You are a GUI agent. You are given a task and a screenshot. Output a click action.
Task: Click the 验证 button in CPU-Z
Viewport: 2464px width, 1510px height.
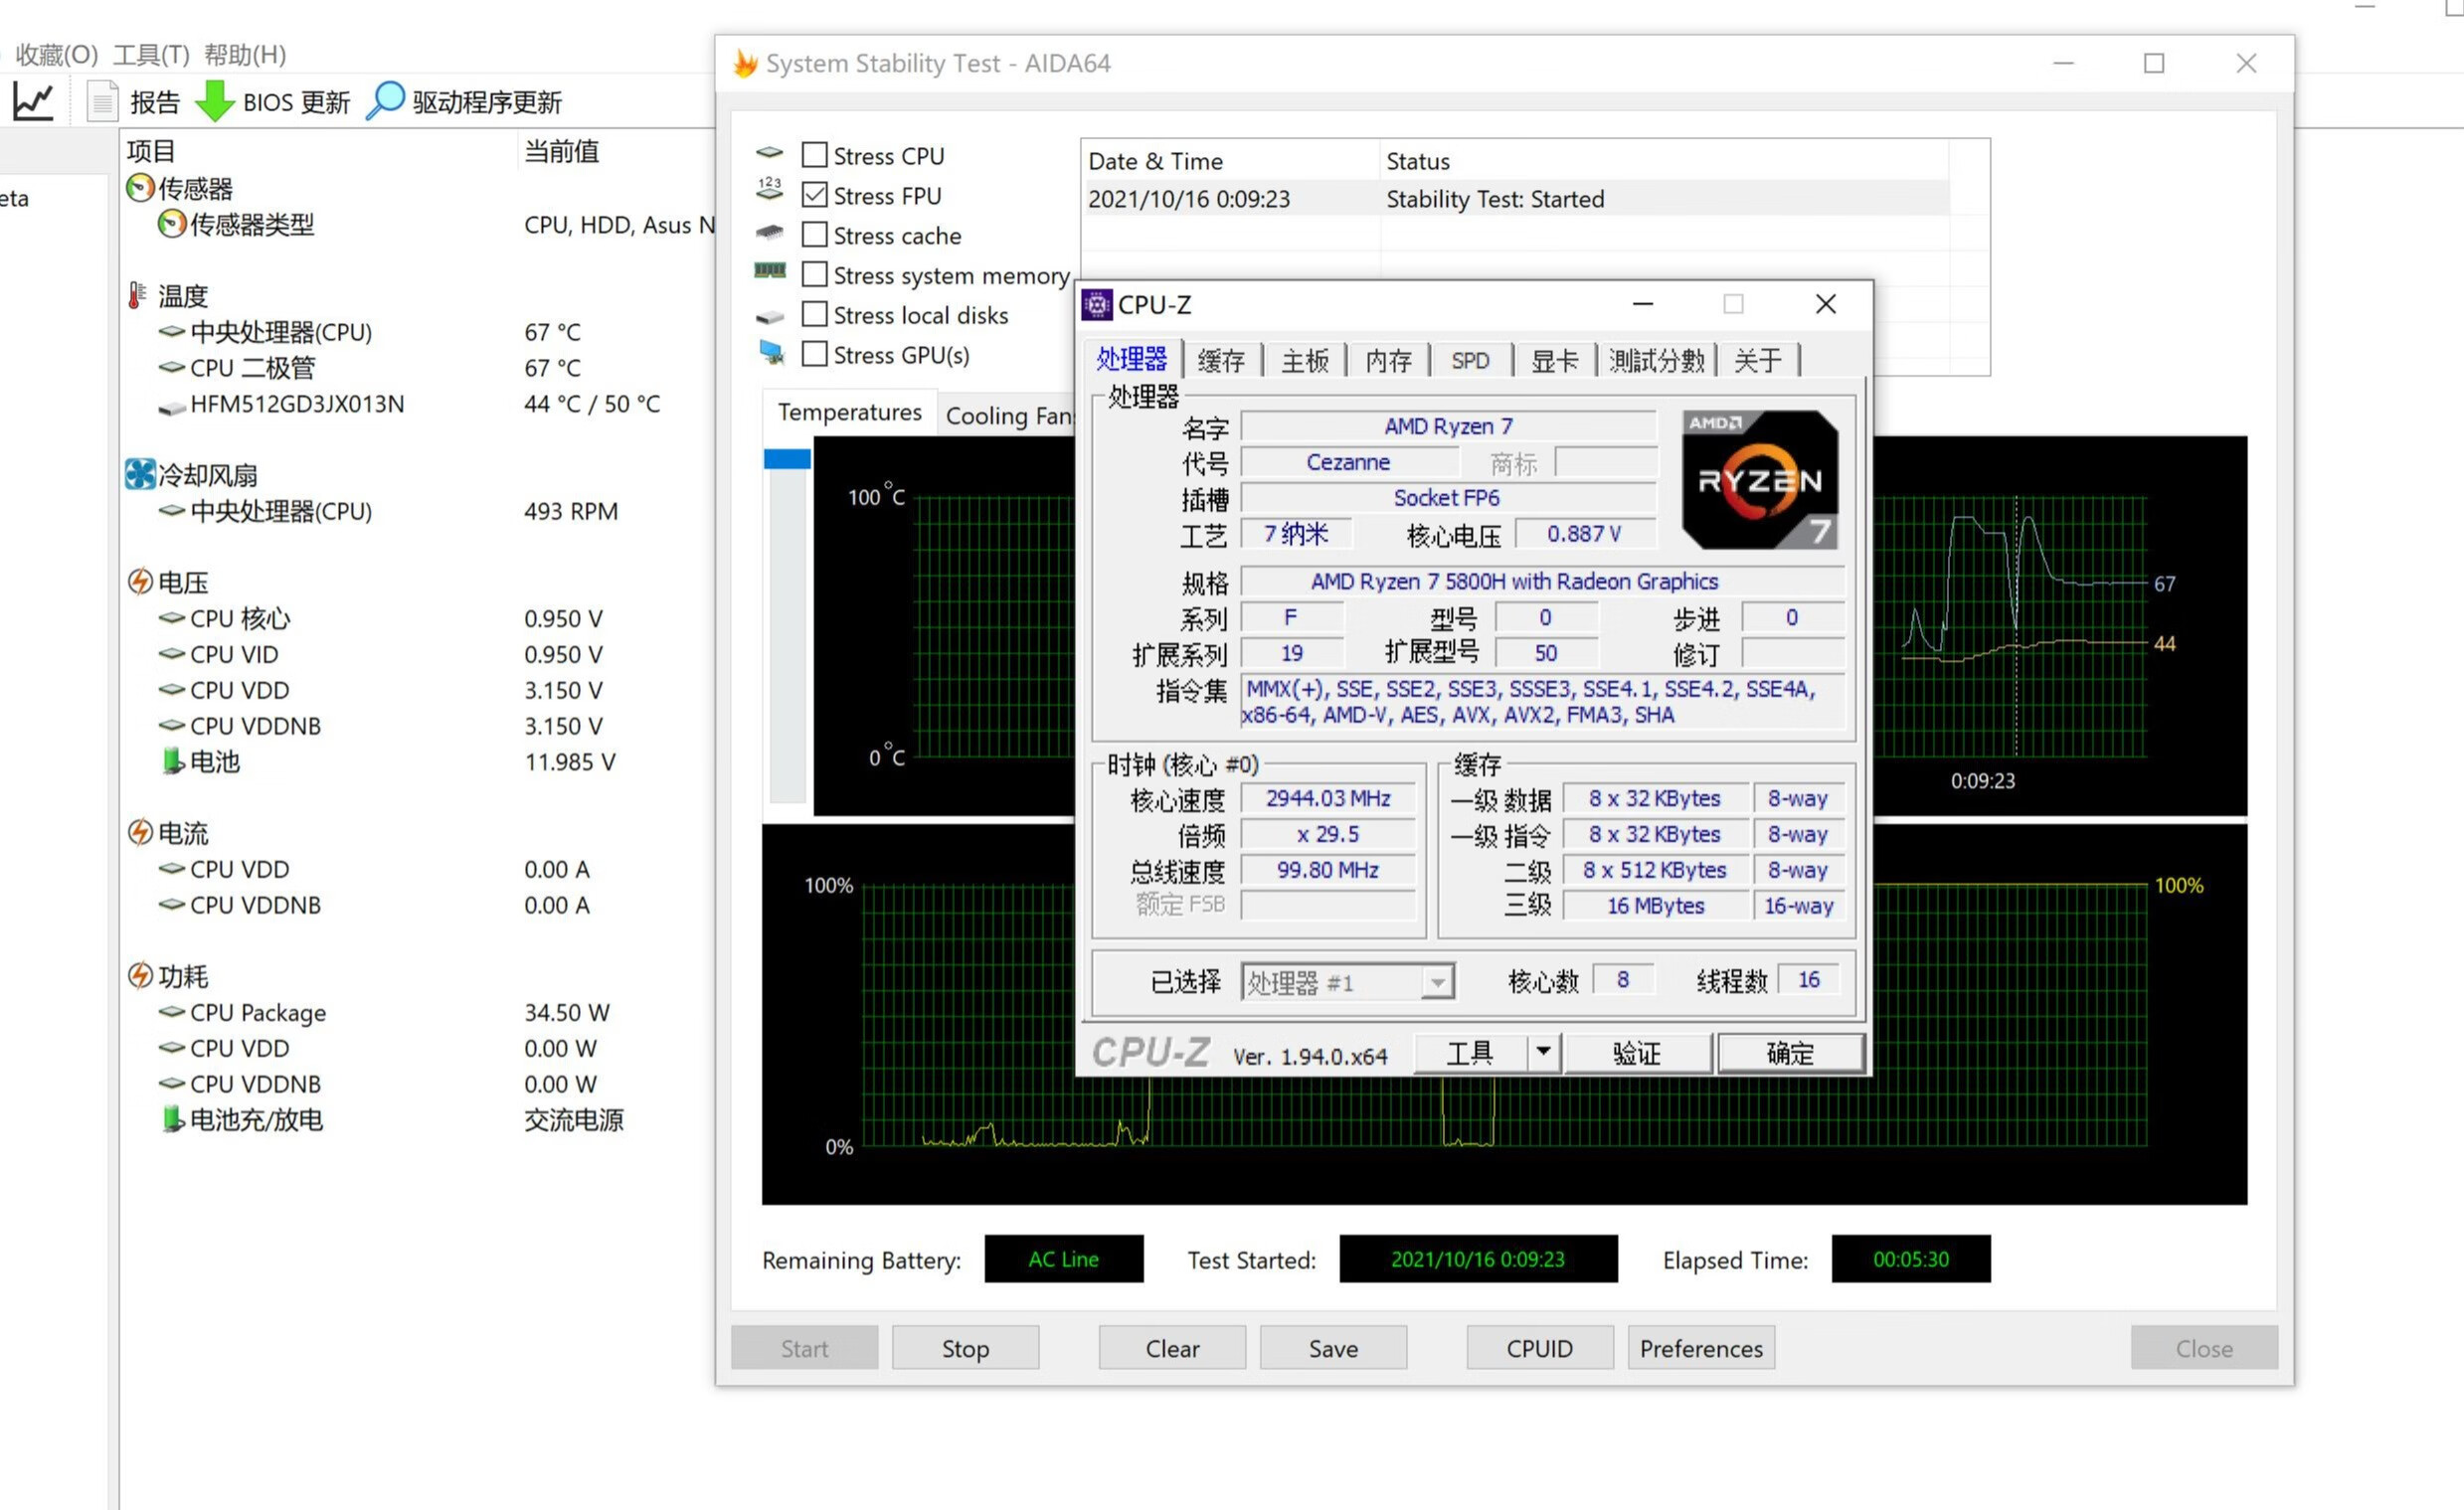[1637, 1052]
